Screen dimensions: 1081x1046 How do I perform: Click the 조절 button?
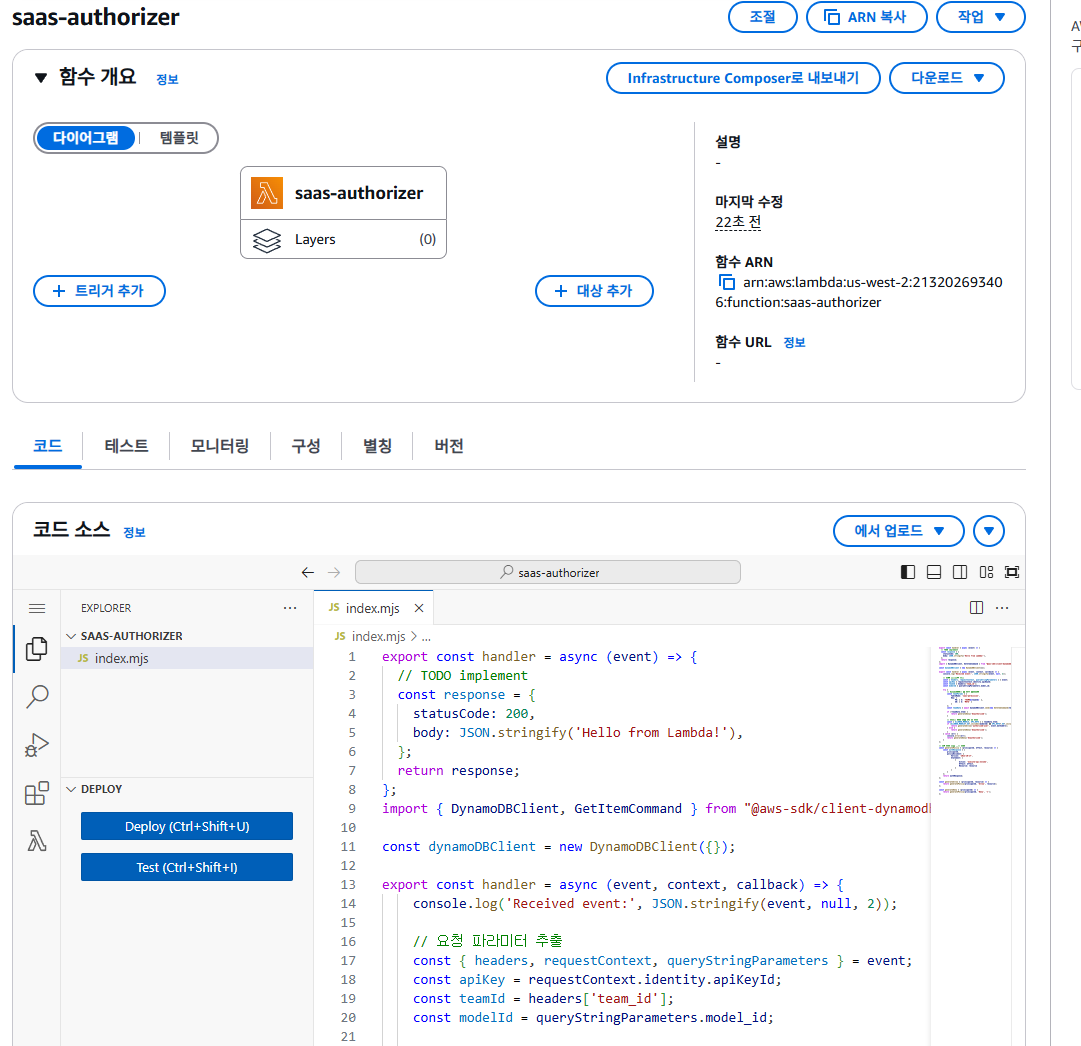click(x=762, y=17)
